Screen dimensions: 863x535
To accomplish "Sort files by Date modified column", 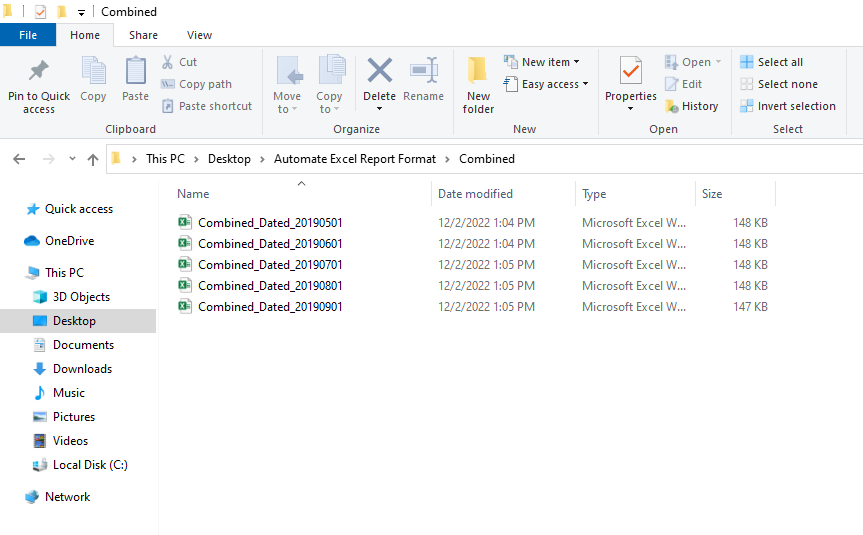I will coord(475,194).
